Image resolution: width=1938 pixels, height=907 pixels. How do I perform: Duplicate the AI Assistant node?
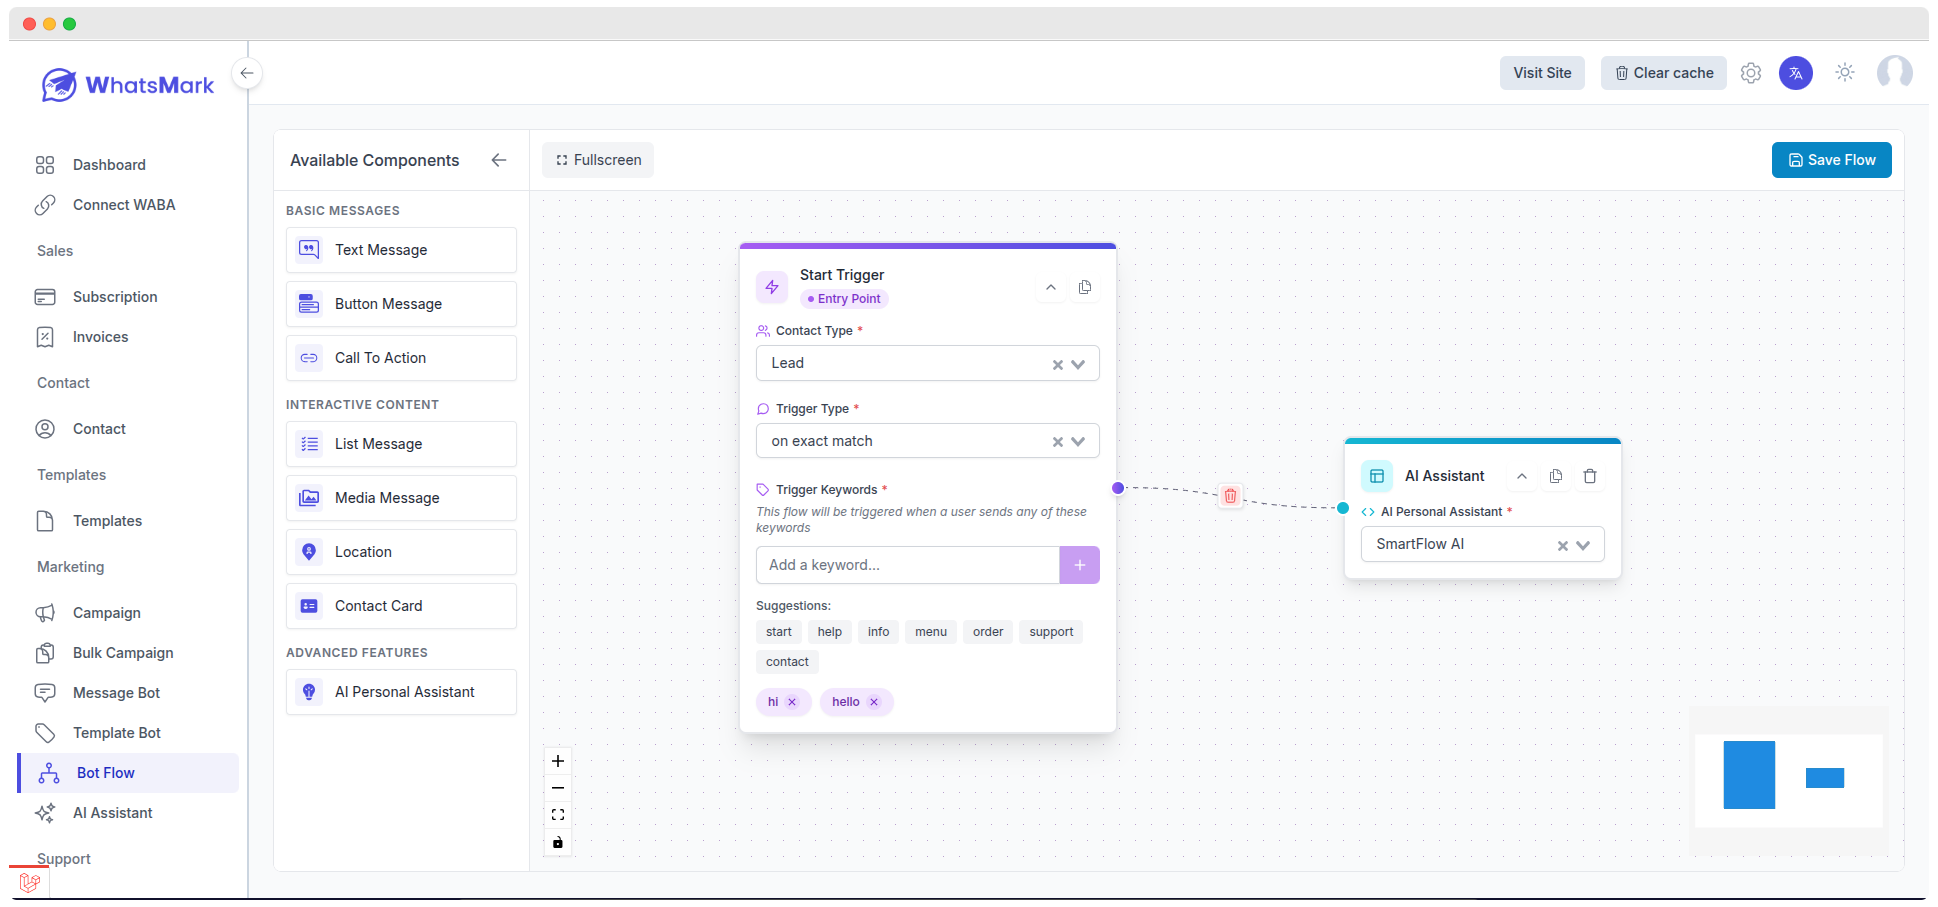1556,476
